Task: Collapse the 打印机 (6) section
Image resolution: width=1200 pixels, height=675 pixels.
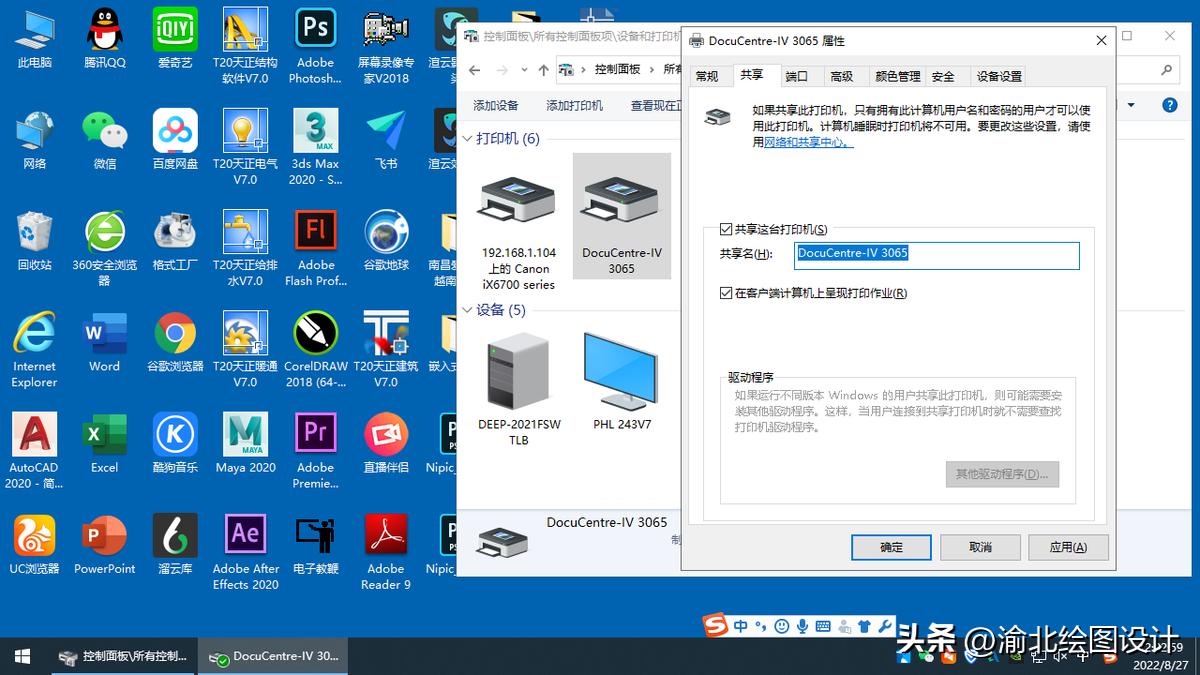Action: click(465, 139)
